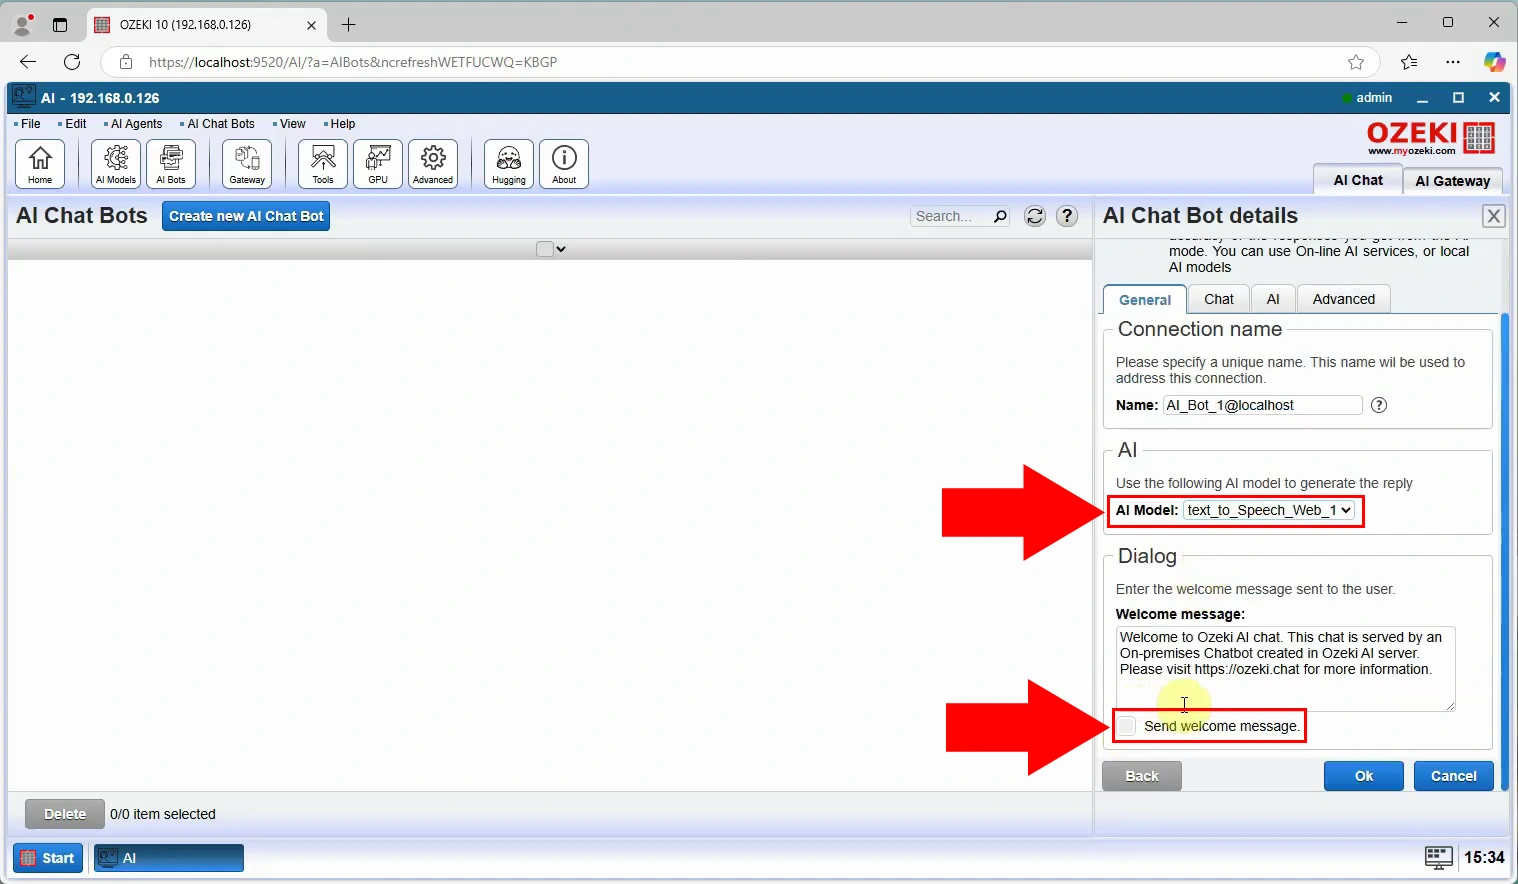This screenshot has height=884, width=1518.
Task: Open the Advanced settings gear icon
Action: pos(433,163)
